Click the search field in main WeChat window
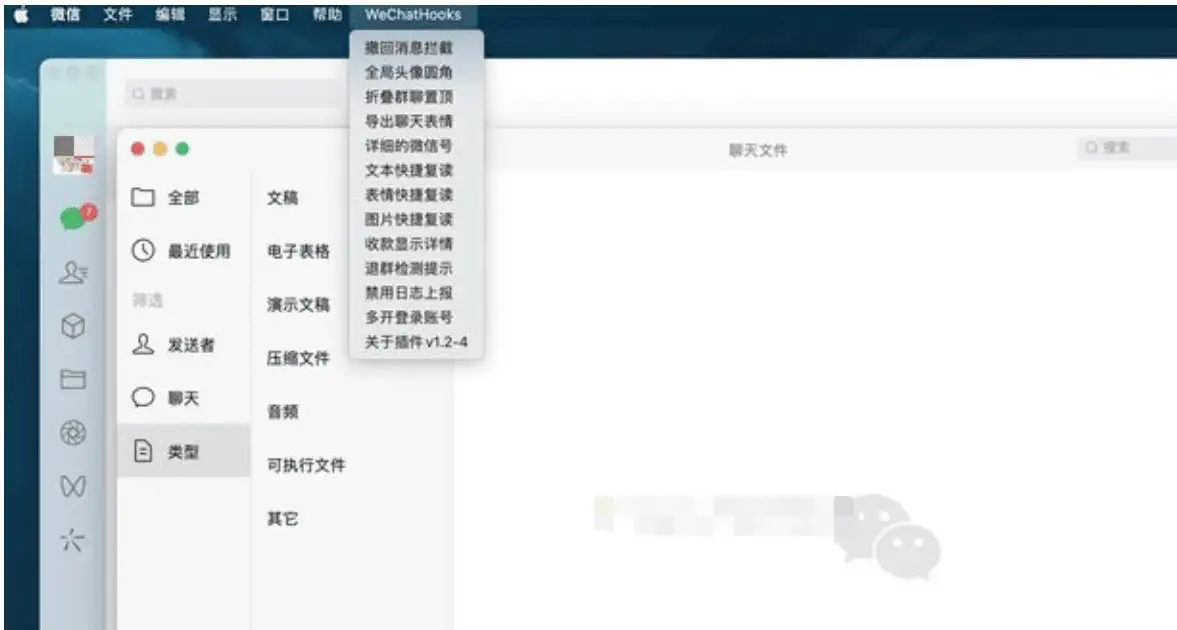Screen dimensions: 1177x630 [234, 94]
